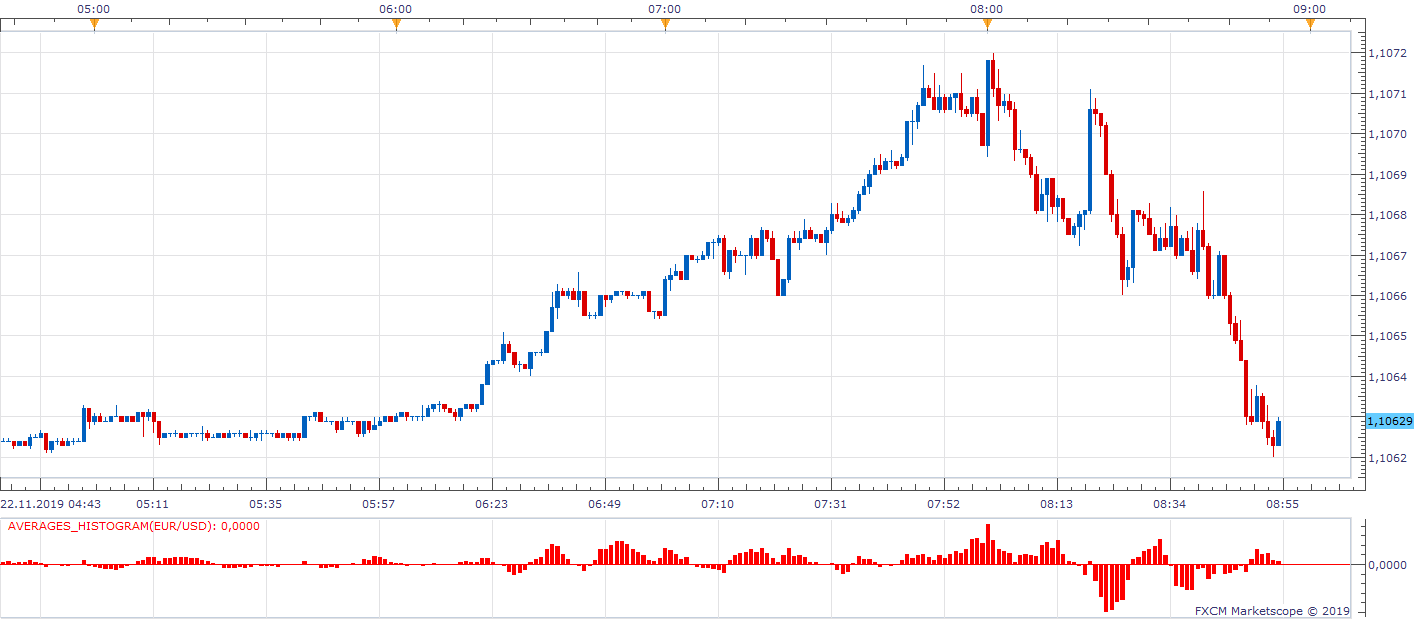Click the 08:55 time axis label
The height and width of the screenshot is (619, 1423).
point(1283,504)
